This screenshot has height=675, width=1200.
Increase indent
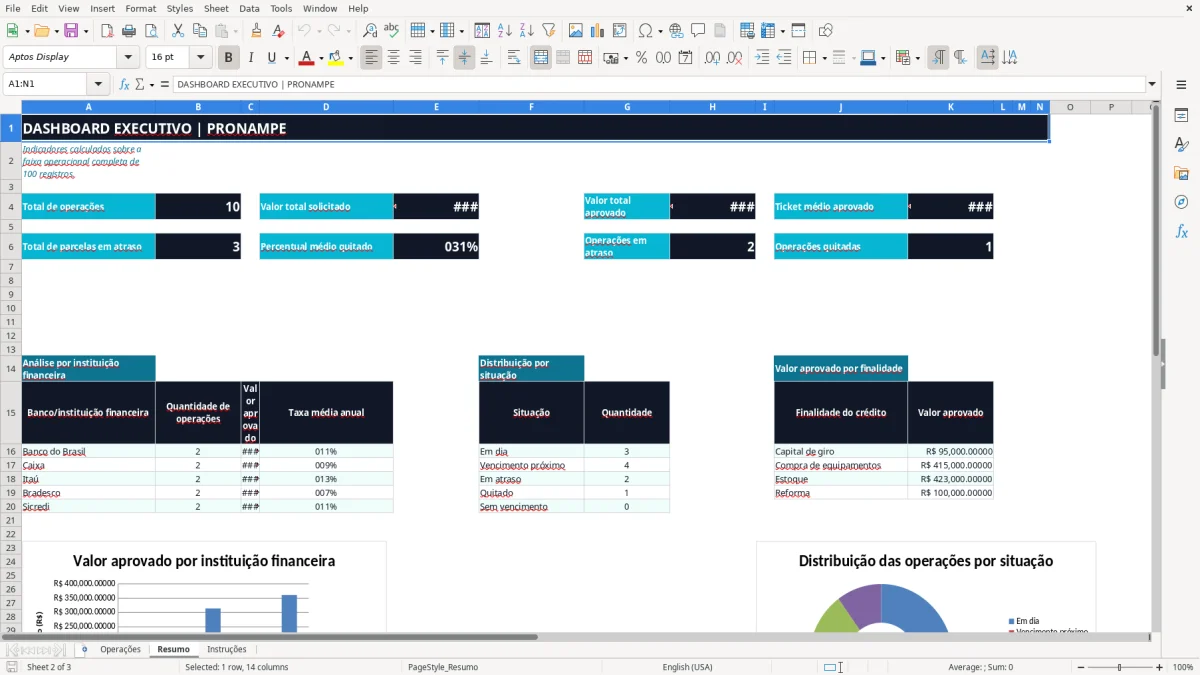762,58
